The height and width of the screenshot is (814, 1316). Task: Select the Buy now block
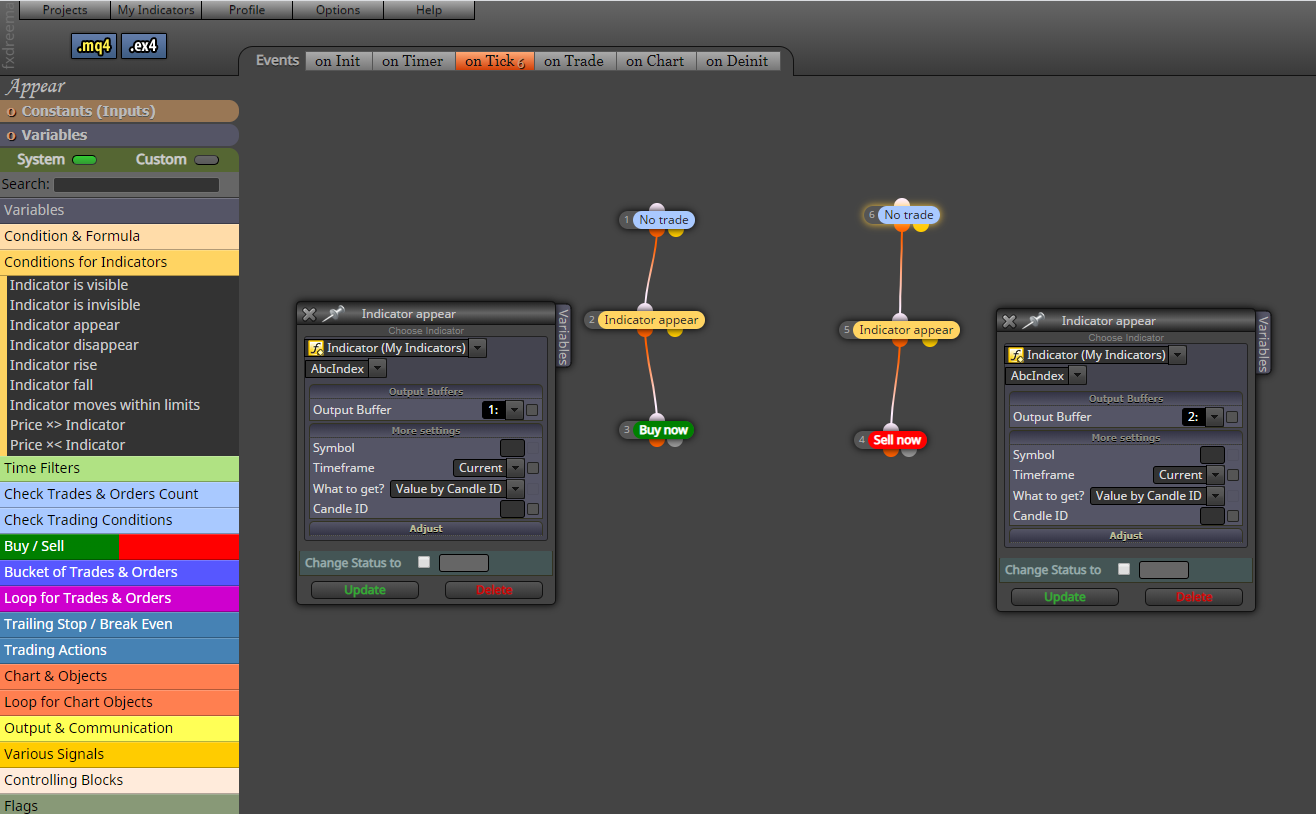click(x=663, y=430)
